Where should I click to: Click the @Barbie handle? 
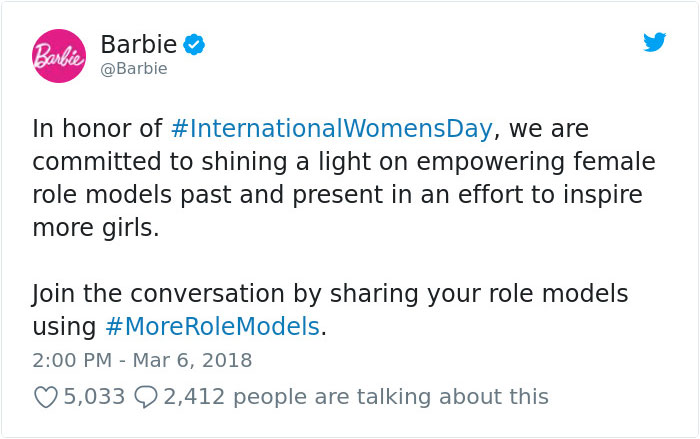click(x=134, y=69)
